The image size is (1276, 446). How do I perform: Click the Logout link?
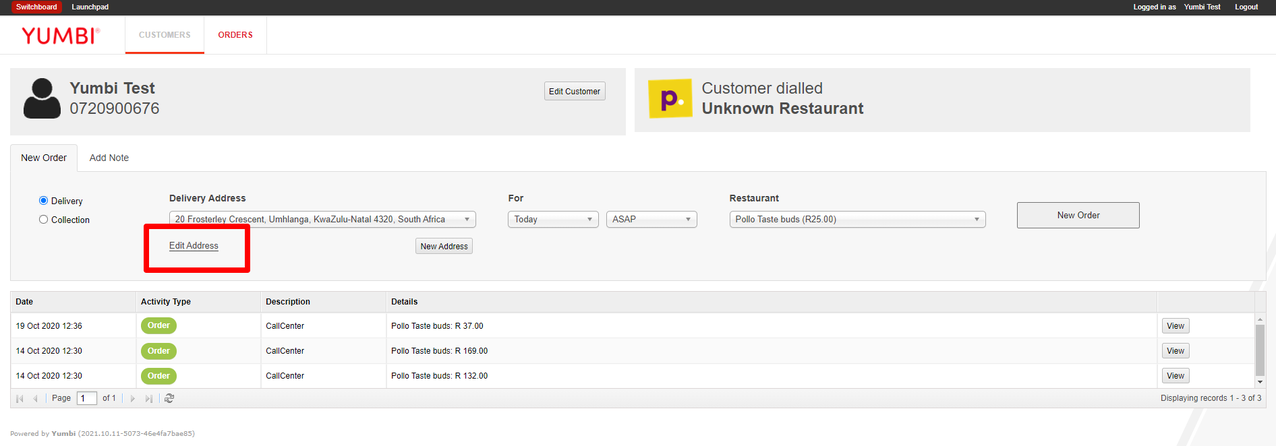coord(1246,7)
